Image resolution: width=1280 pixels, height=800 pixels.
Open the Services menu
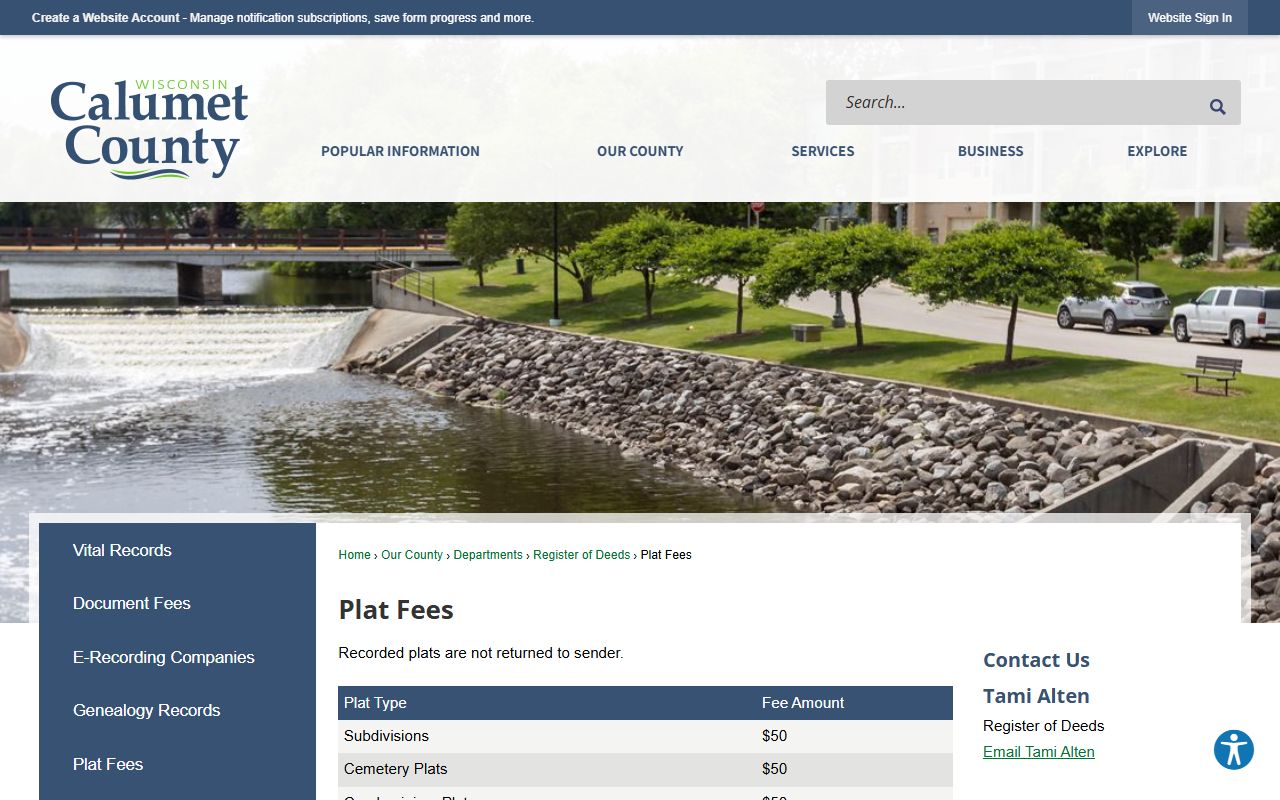[823, 151]
